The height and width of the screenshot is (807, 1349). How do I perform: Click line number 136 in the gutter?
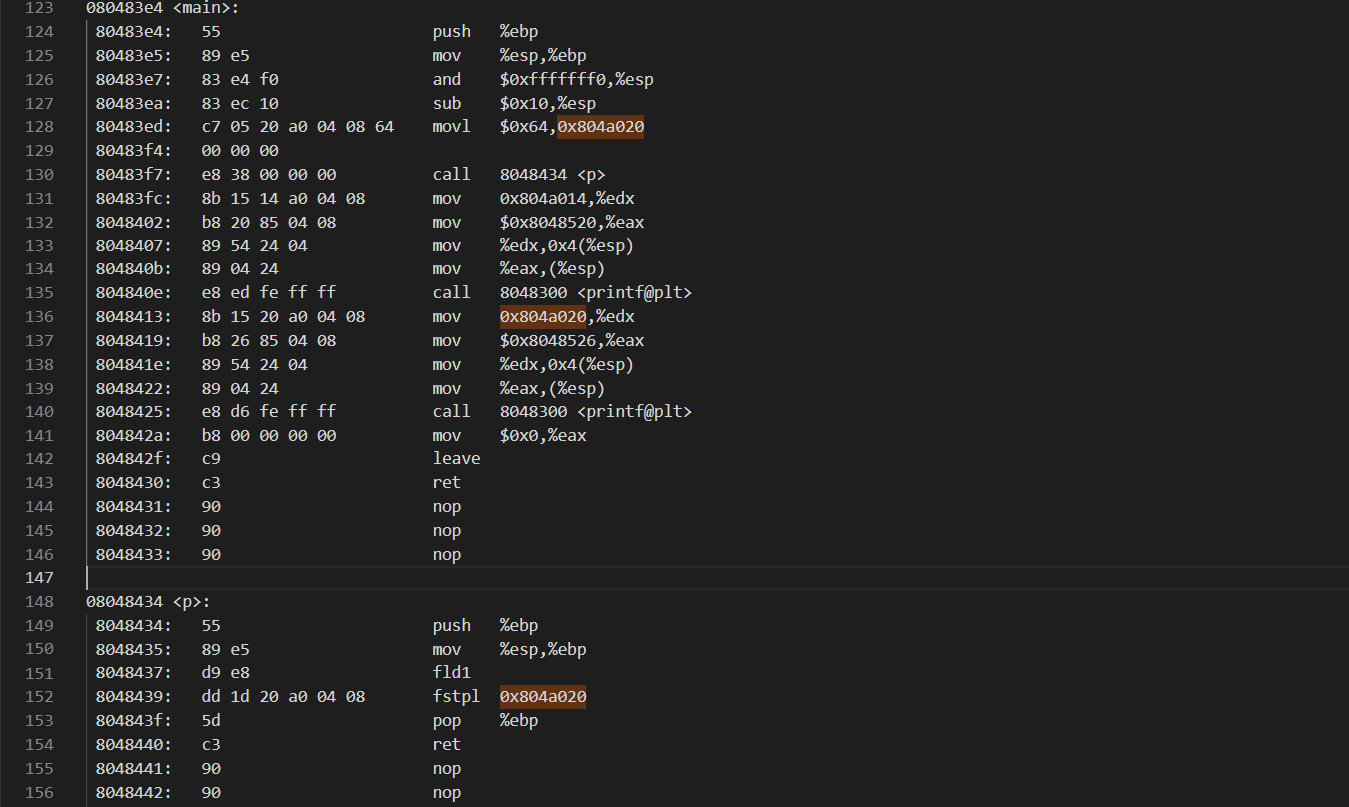(38, 317)
